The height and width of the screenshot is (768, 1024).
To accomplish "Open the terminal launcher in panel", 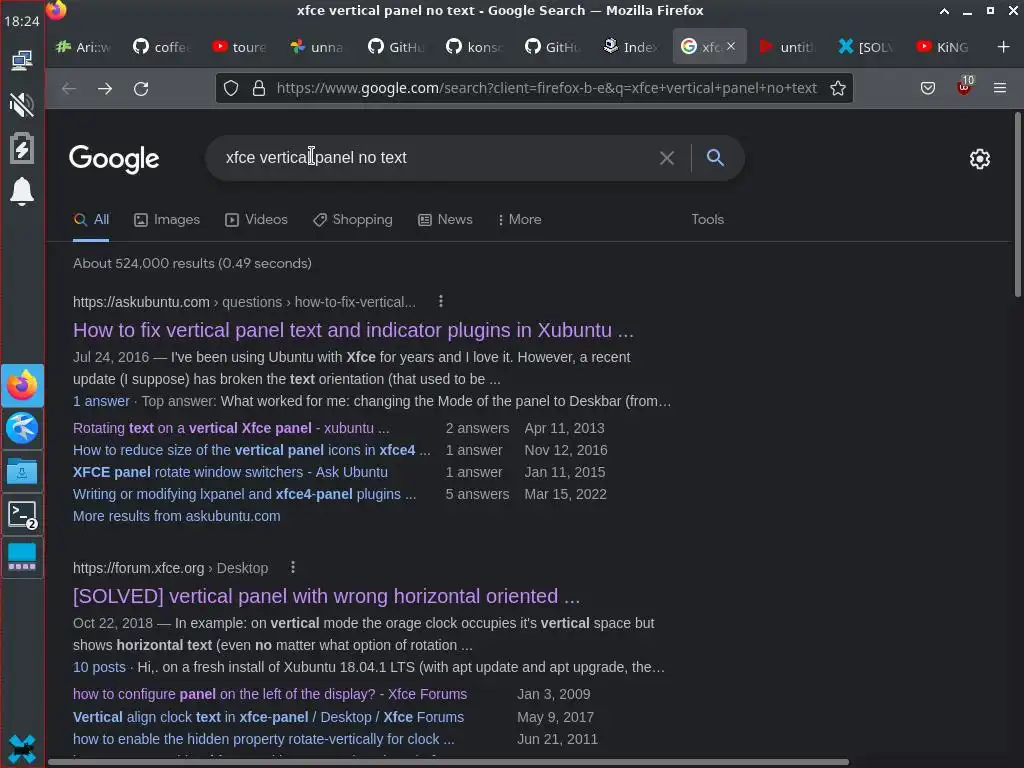I will pos(22,515).
